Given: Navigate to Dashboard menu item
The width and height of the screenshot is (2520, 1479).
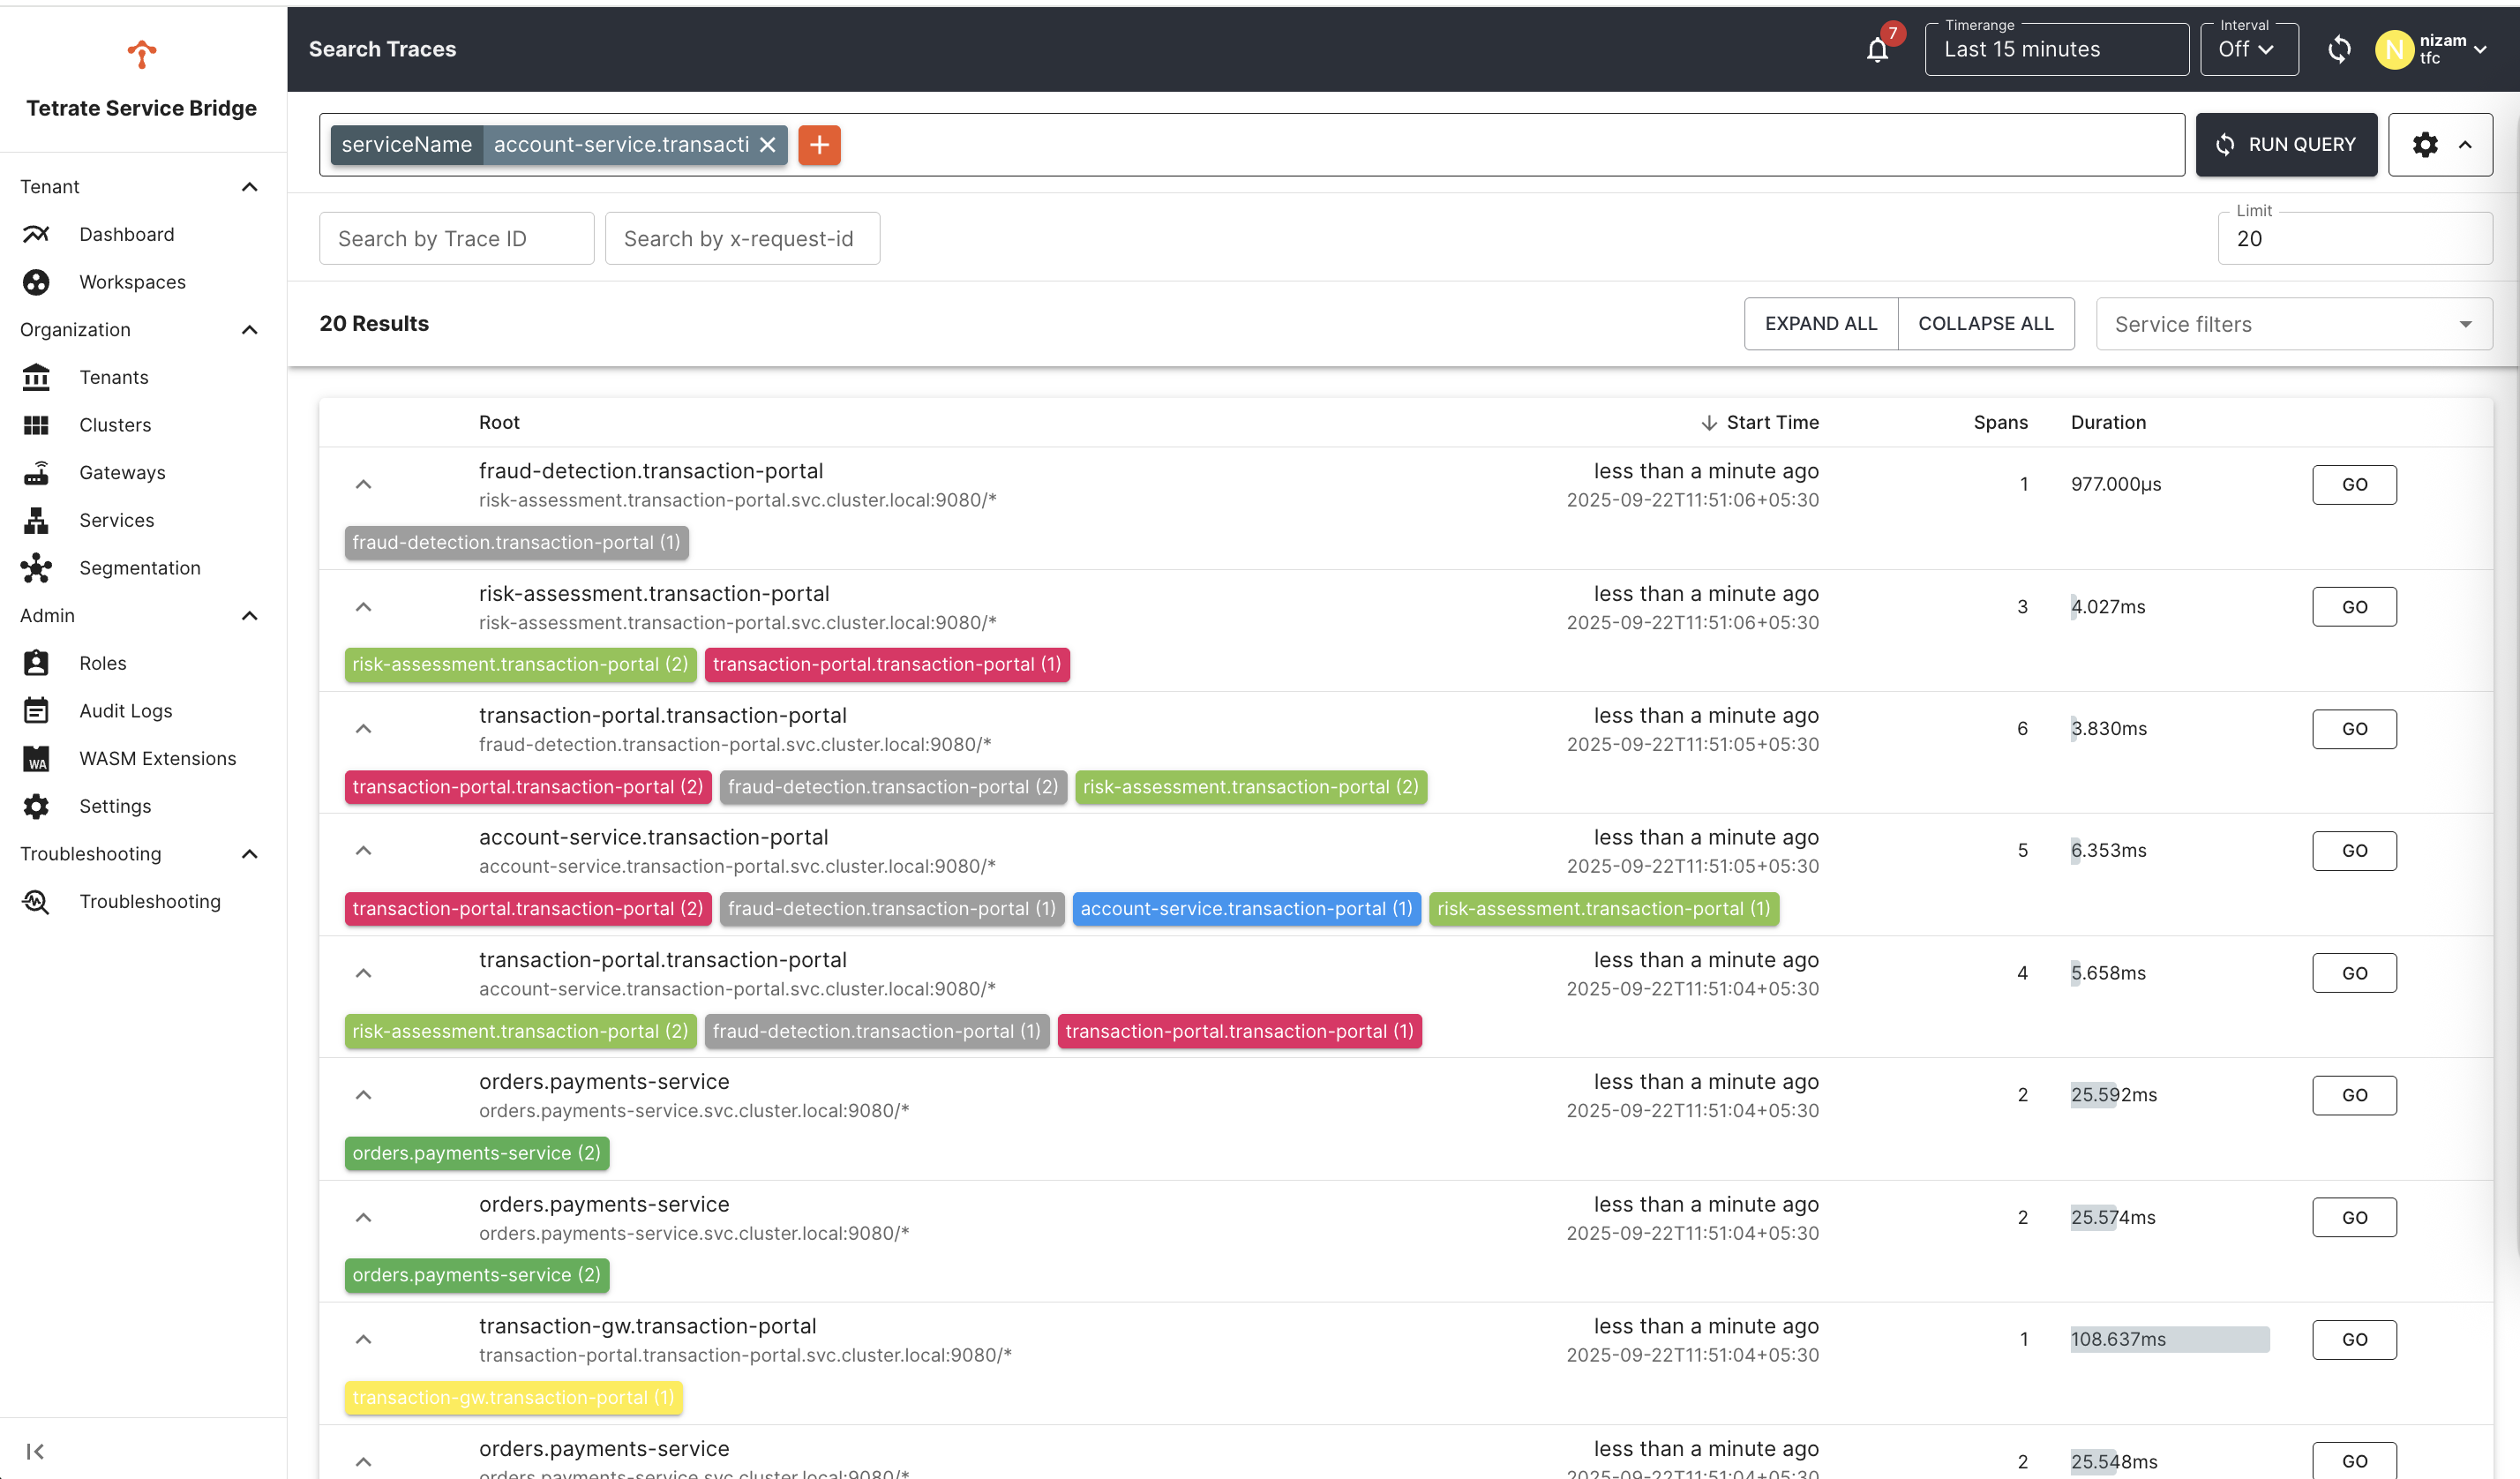Looking at the screenshot, I should [126, 234].
